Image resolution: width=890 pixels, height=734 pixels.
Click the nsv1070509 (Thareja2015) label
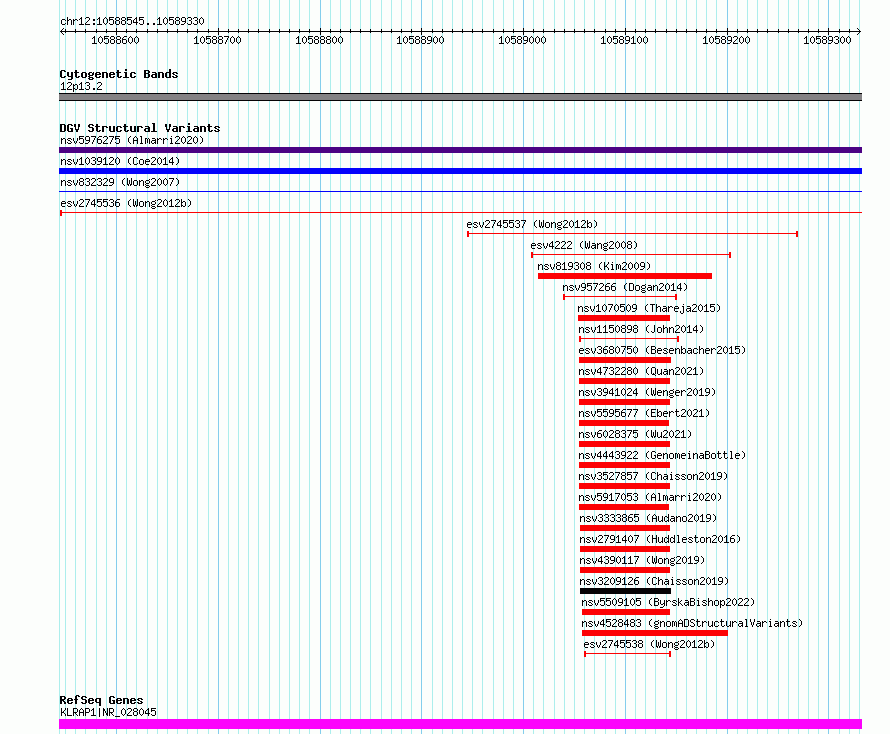[x=649, y=308]
